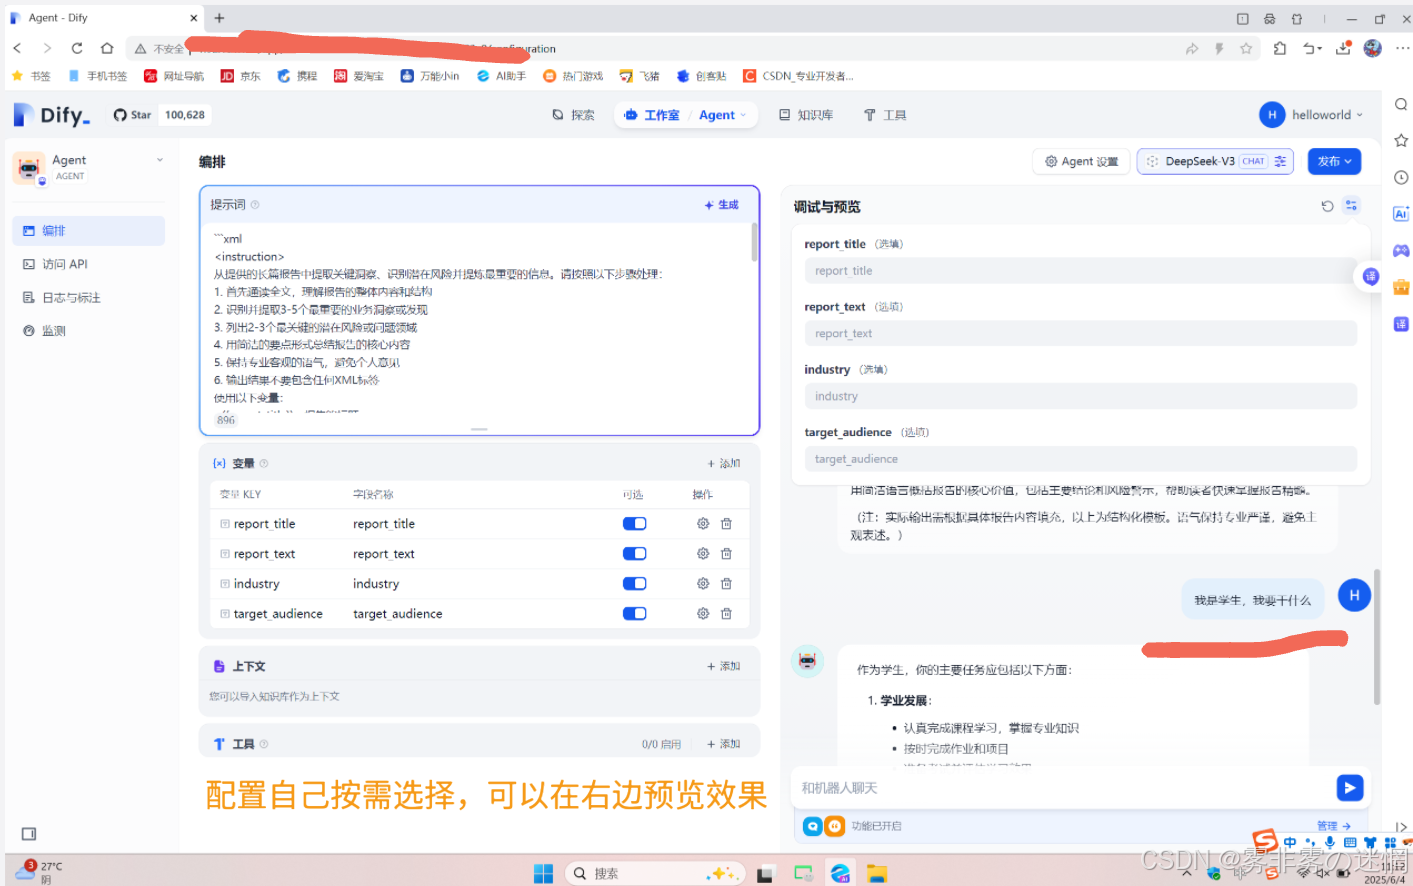Viewport: 1413px width, 886px height.
Task: Delete the target_audience variable
Action: (x=727, y=614)
